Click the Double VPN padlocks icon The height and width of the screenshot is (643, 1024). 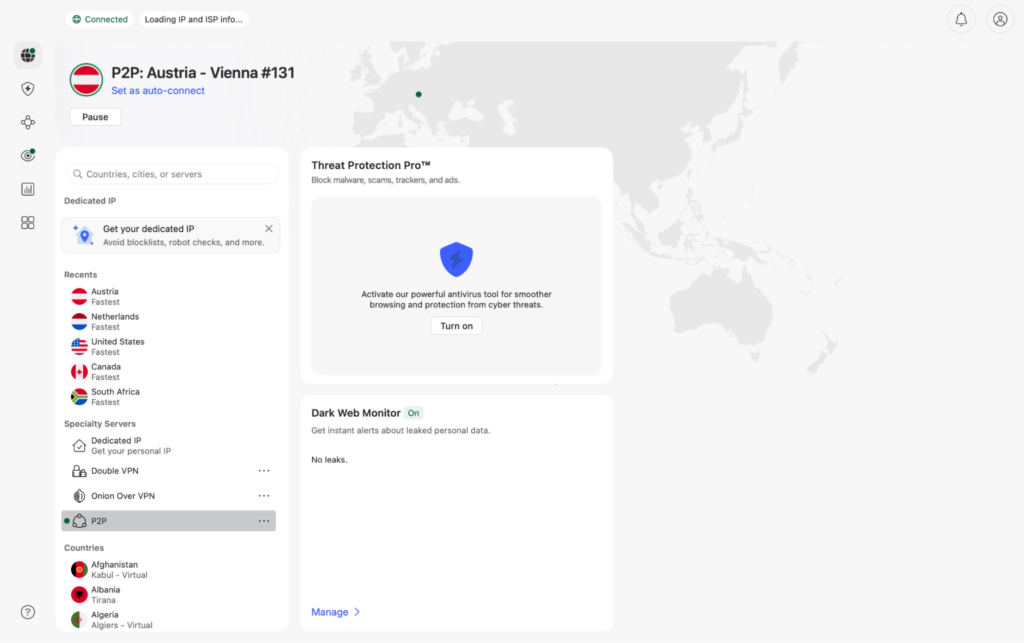(x=79, y=471)
